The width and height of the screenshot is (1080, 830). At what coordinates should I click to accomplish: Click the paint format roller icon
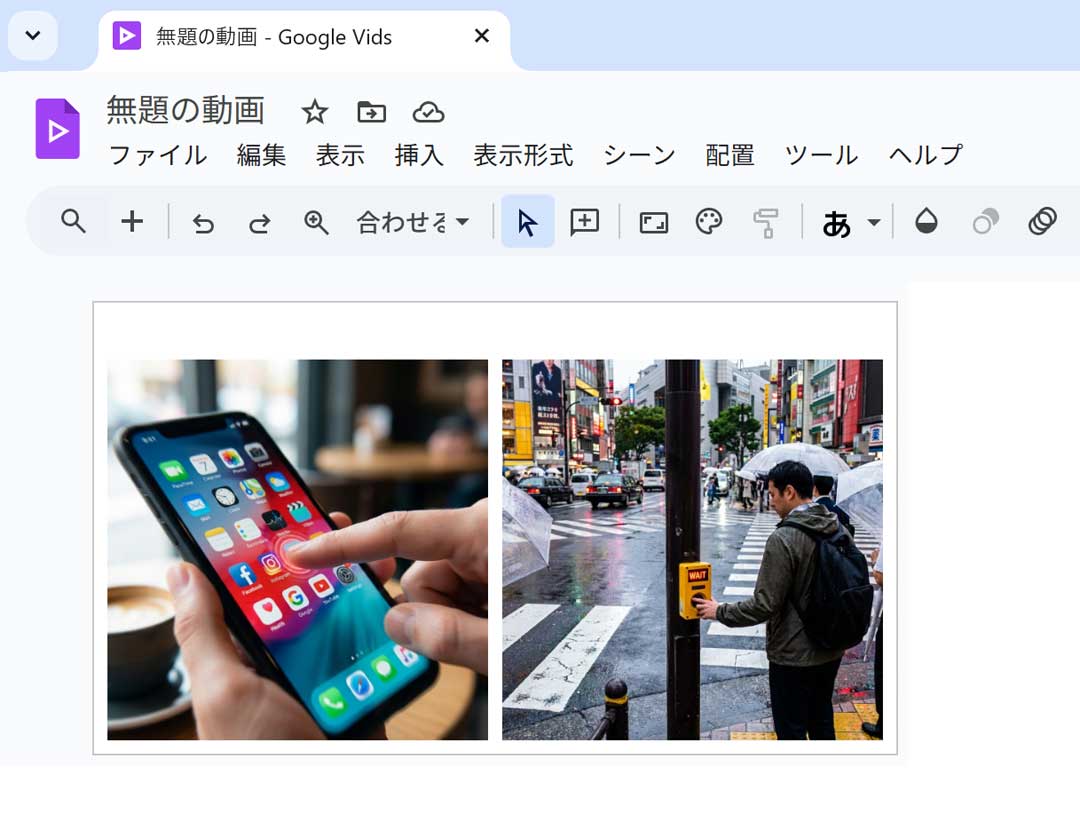[x=766, y=222]
